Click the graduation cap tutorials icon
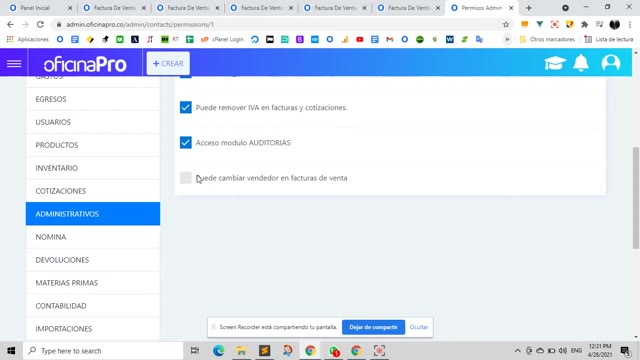640x360 pixels. tap(555, 63)
